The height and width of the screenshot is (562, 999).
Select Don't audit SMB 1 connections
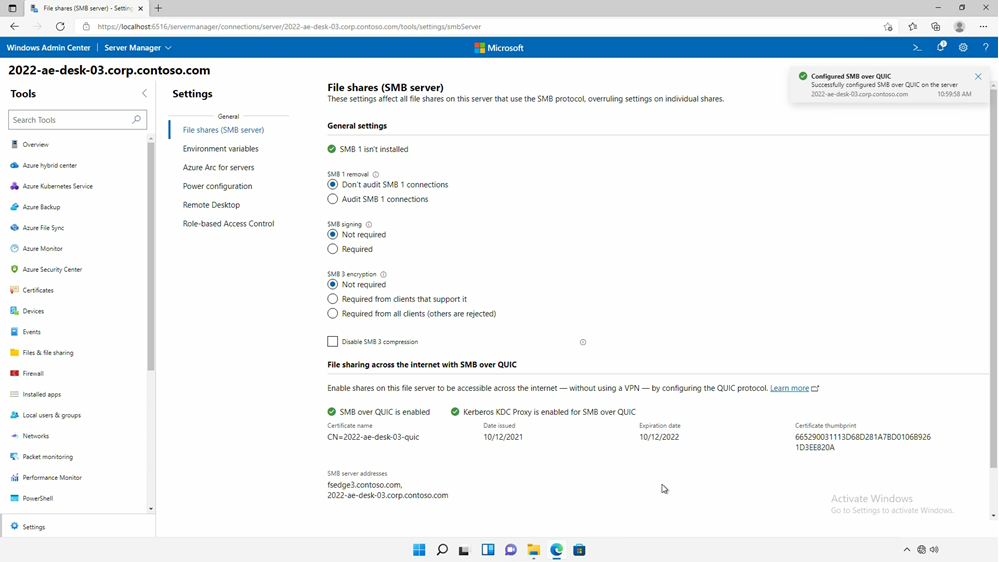tap(333, 185)
